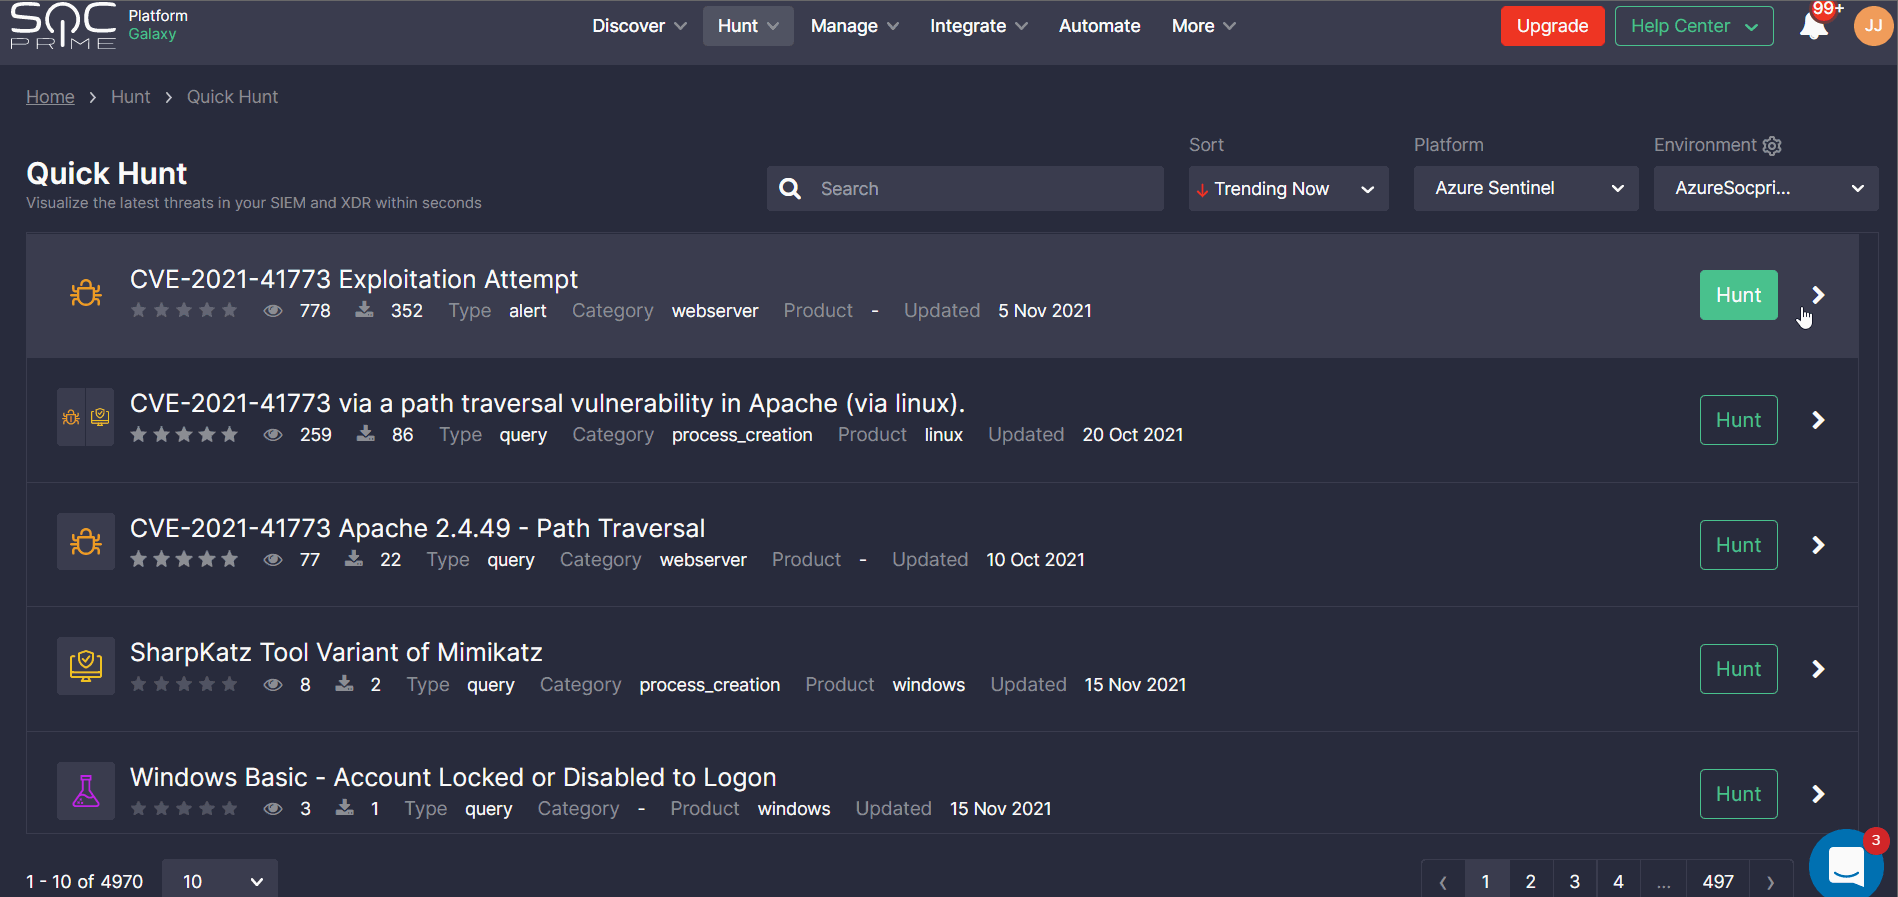1898x897 pixels.
Task: Click Hunt for SharpKatz Tool Variant of Mimikatz
Action: point(1738,669)
